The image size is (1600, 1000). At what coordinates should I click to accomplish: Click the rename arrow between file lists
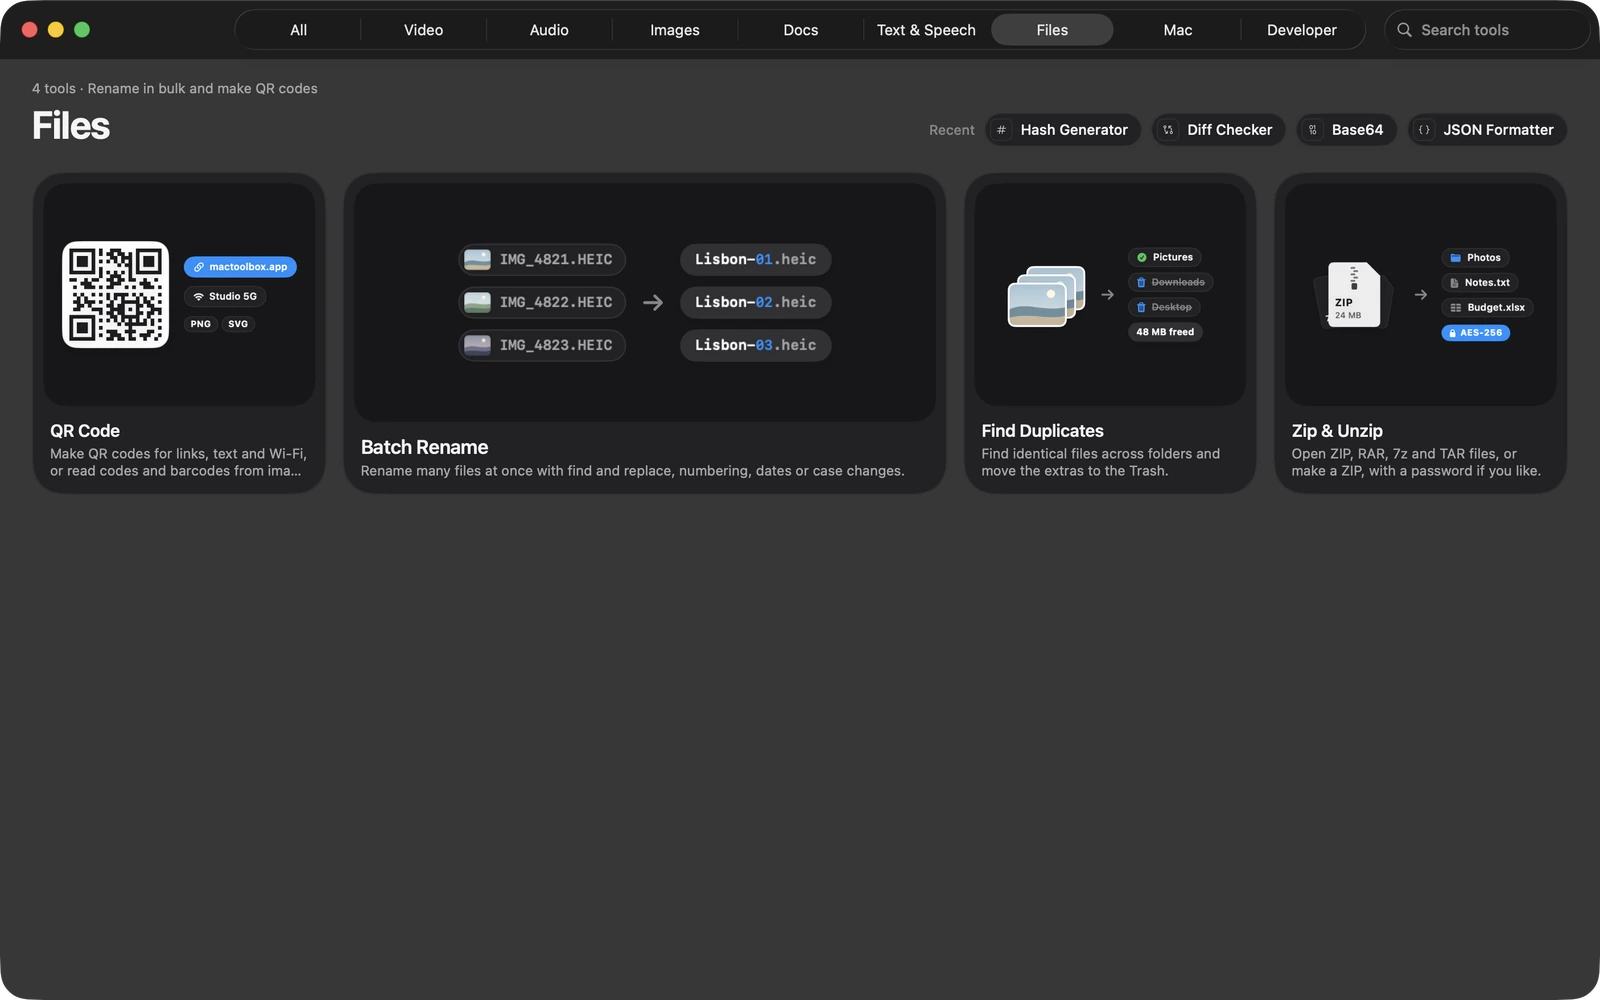tap(653, 302)
